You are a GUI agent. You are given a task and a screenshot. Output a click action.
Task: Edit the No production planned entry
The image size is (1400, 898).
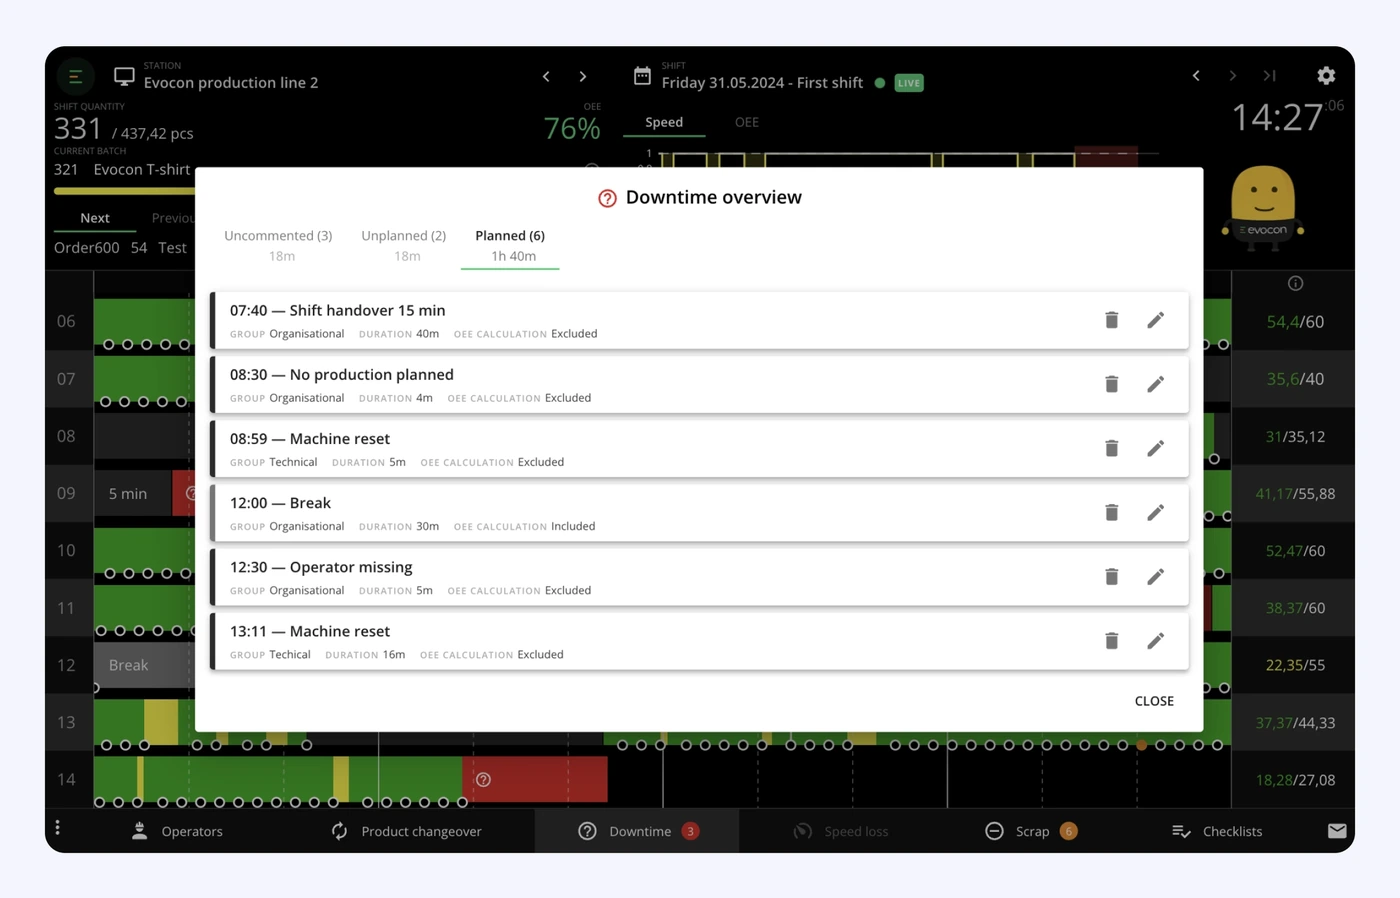click(1155, 384)
